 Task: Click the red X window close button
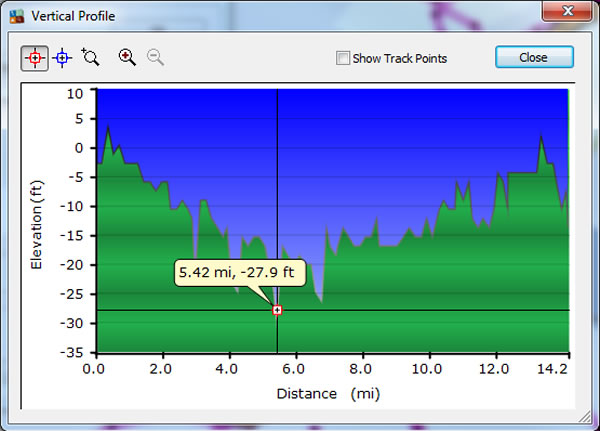tap(567, 10)
